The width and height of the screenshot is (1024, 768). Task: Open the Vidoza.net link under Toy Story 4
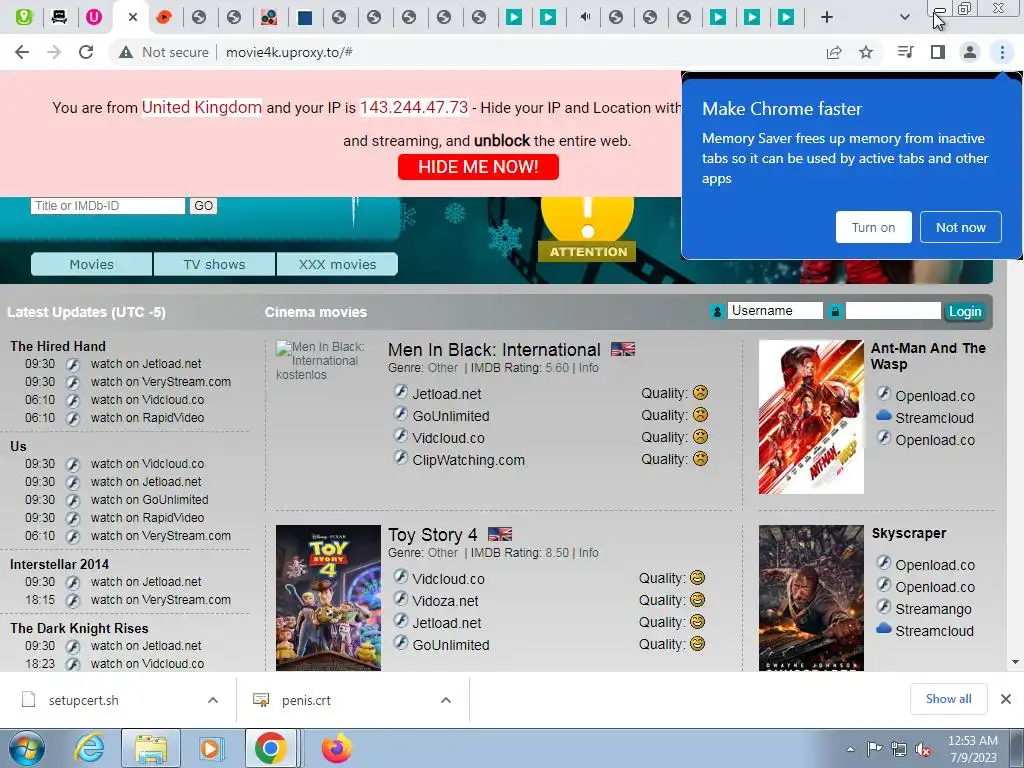(445, 601)
